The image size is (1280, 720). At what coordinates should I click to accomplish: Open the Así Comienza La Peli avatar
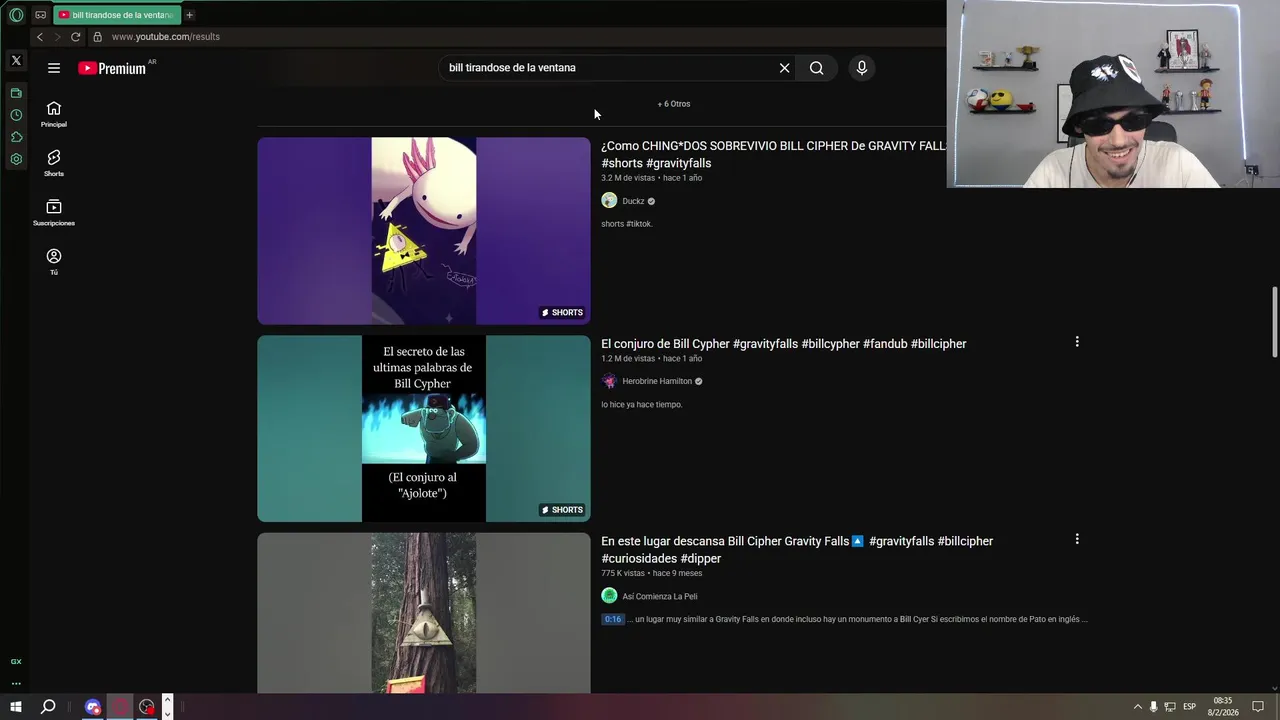click(x=609, y=596)
